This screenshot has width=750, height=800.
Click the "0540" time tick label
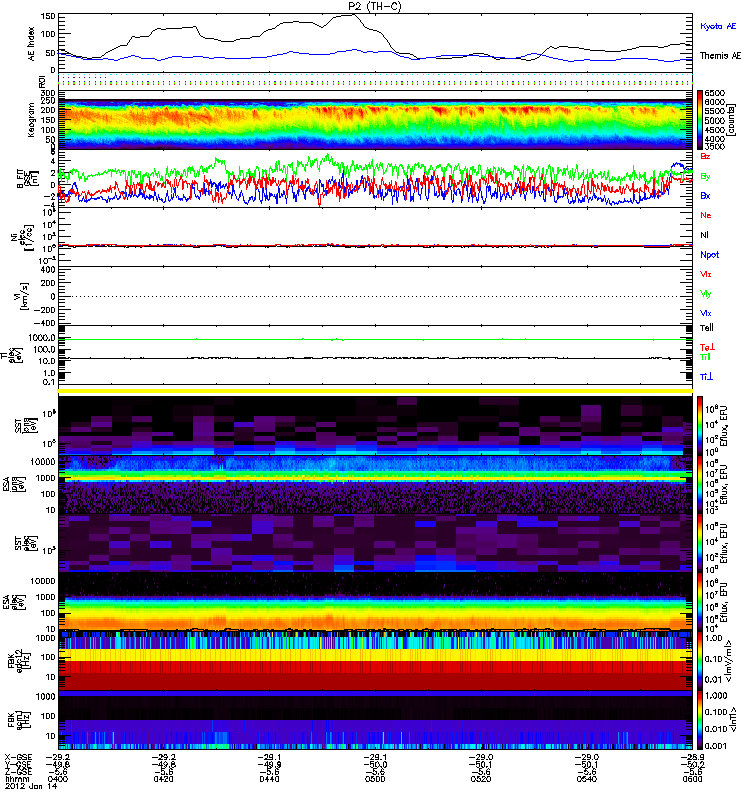(586, 779)
